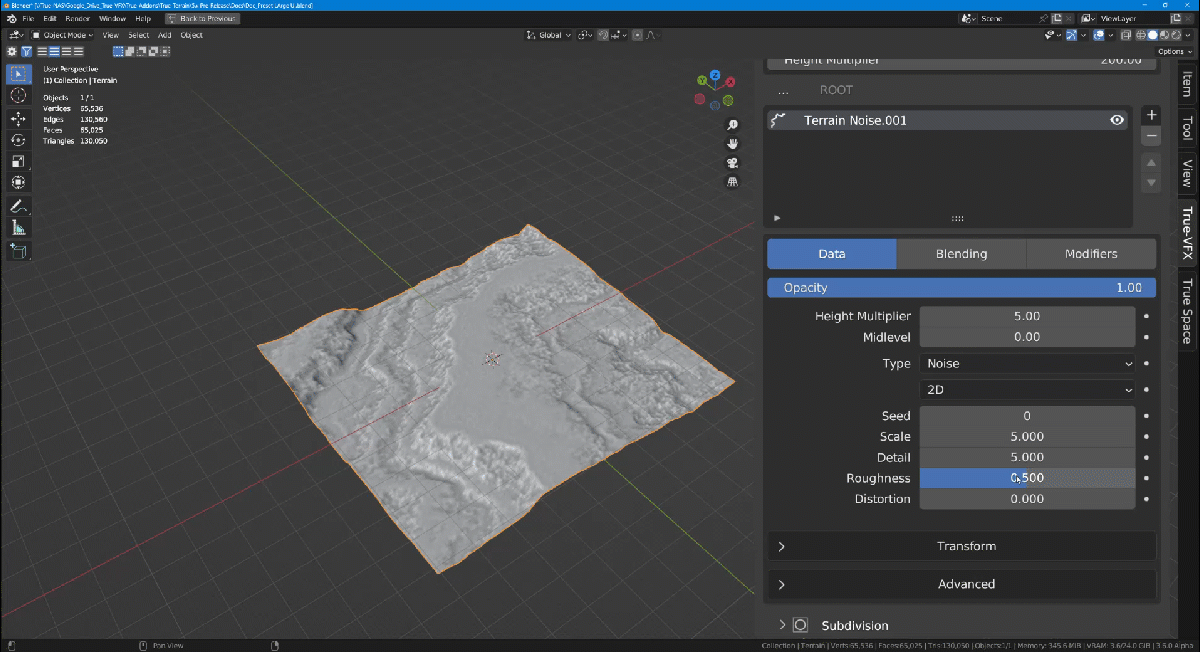This screenshot has height=652, width=1200.
Task: Click the Back to Previous button
Action: pos(201,18)
